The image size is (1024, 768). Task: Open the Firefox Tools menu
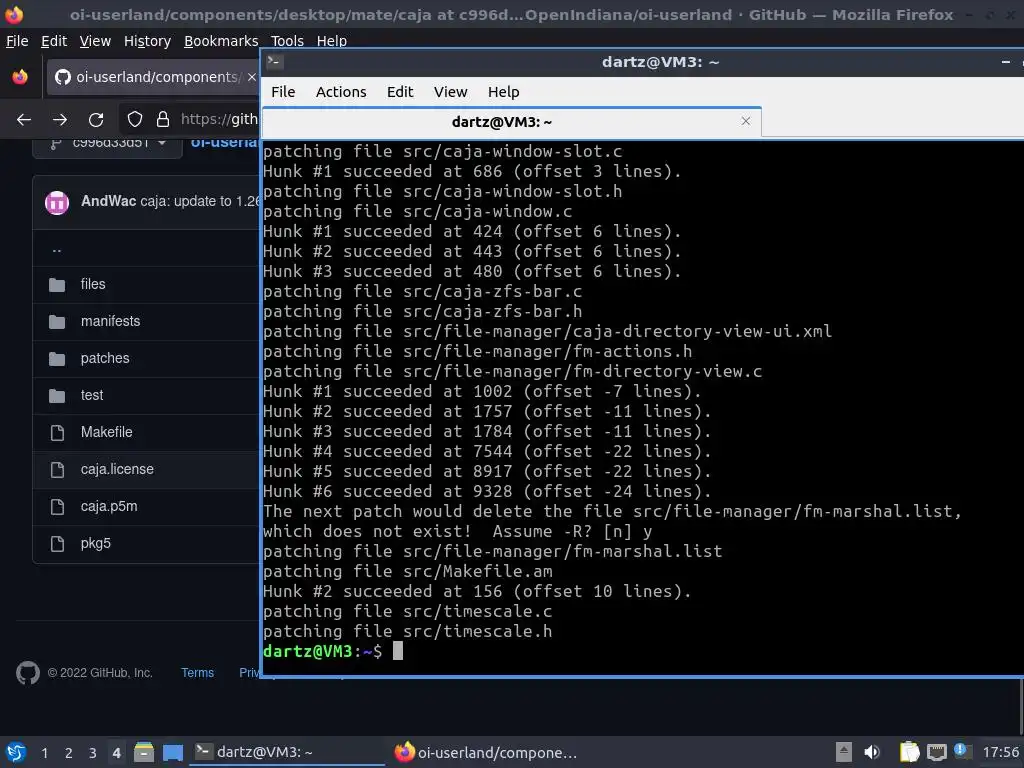[286, 41]
